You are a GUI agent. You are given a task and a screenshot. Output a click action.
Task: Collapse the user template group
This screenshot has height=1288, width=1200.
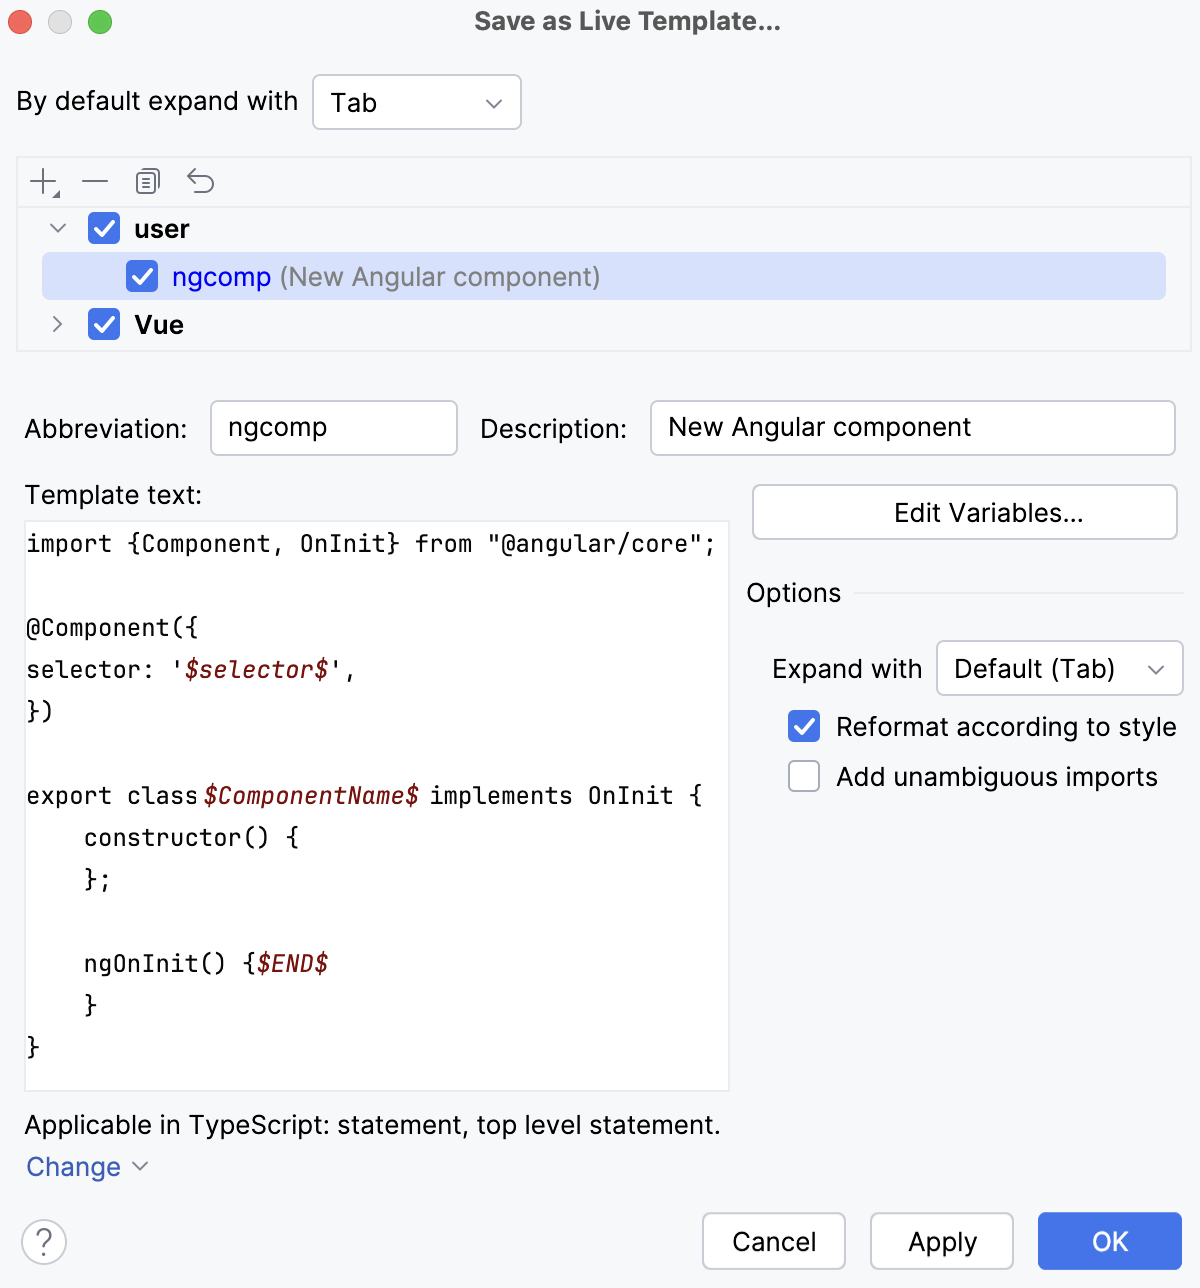pyautogui.click(x=57, y=228)
